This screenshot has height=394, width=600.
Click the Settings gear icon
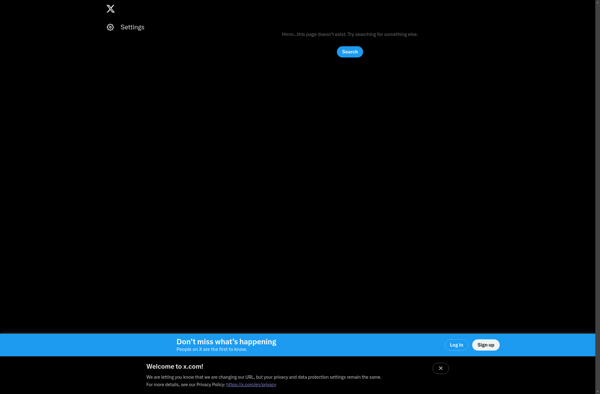pos(110,27)
